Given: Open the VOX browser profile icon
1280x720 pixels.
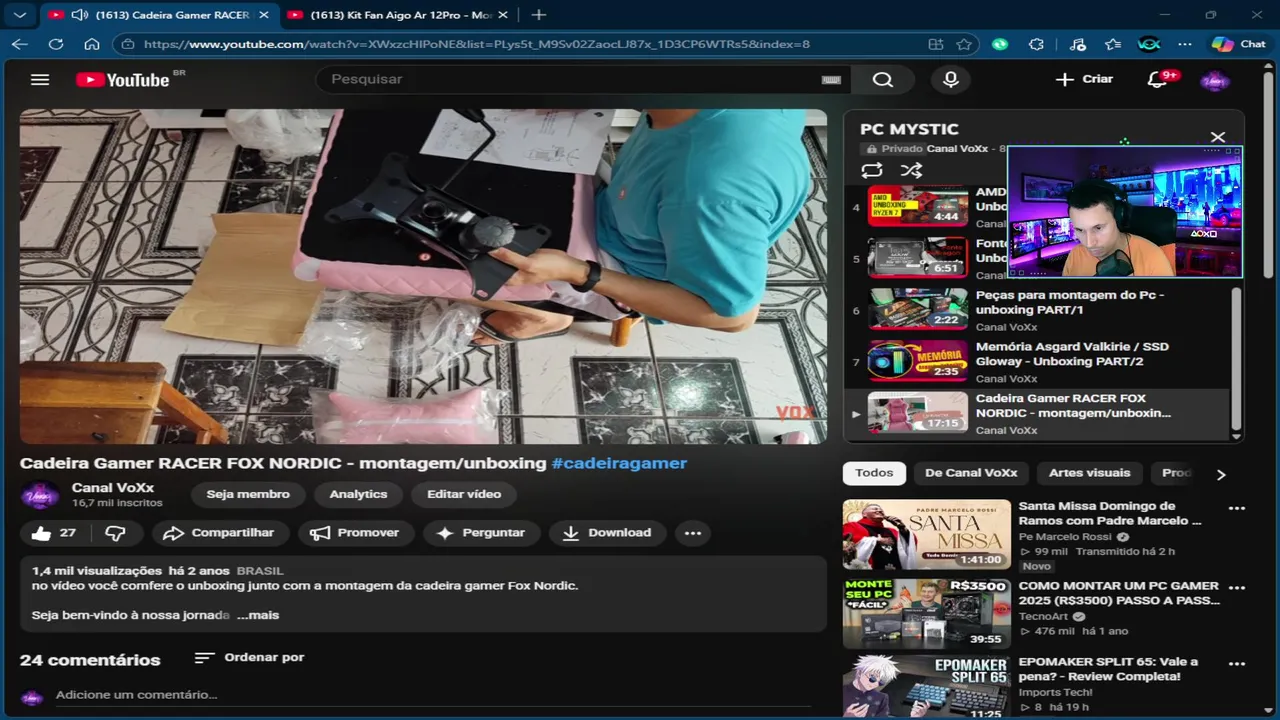Looking at the screenshot, I should (1149, 44).
